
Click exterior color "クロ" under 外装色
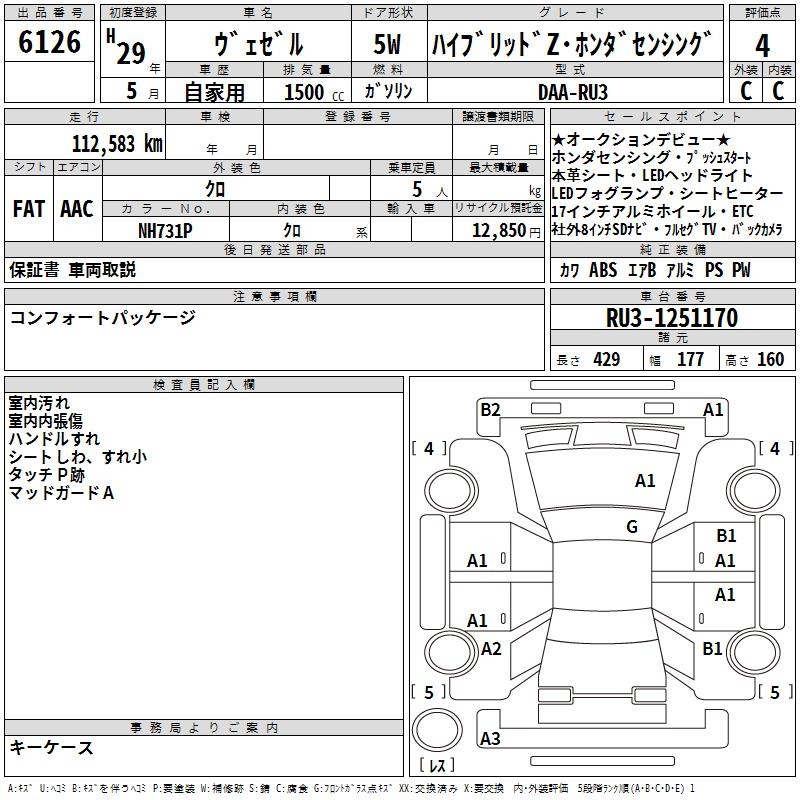tap(215, 189)
